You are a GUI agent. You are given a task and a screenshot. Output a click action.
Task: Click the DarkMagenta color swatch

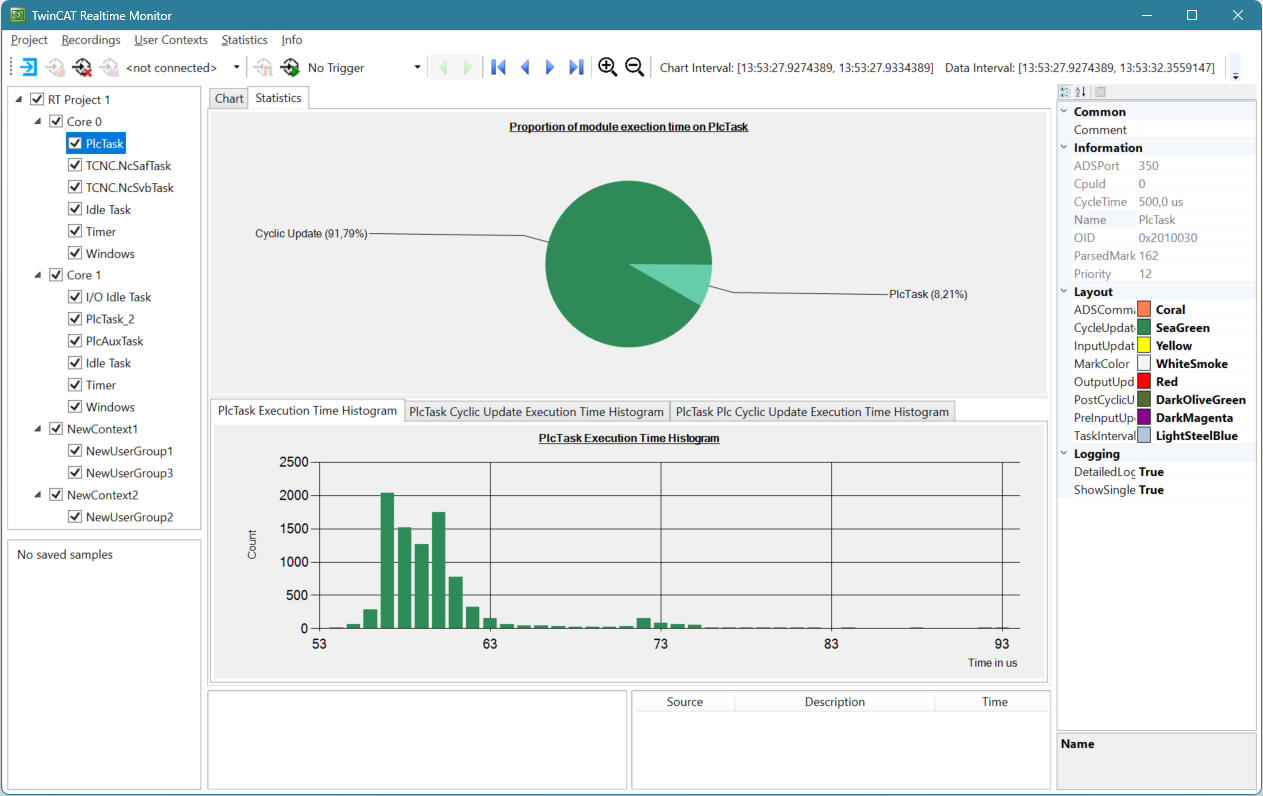1144,418
